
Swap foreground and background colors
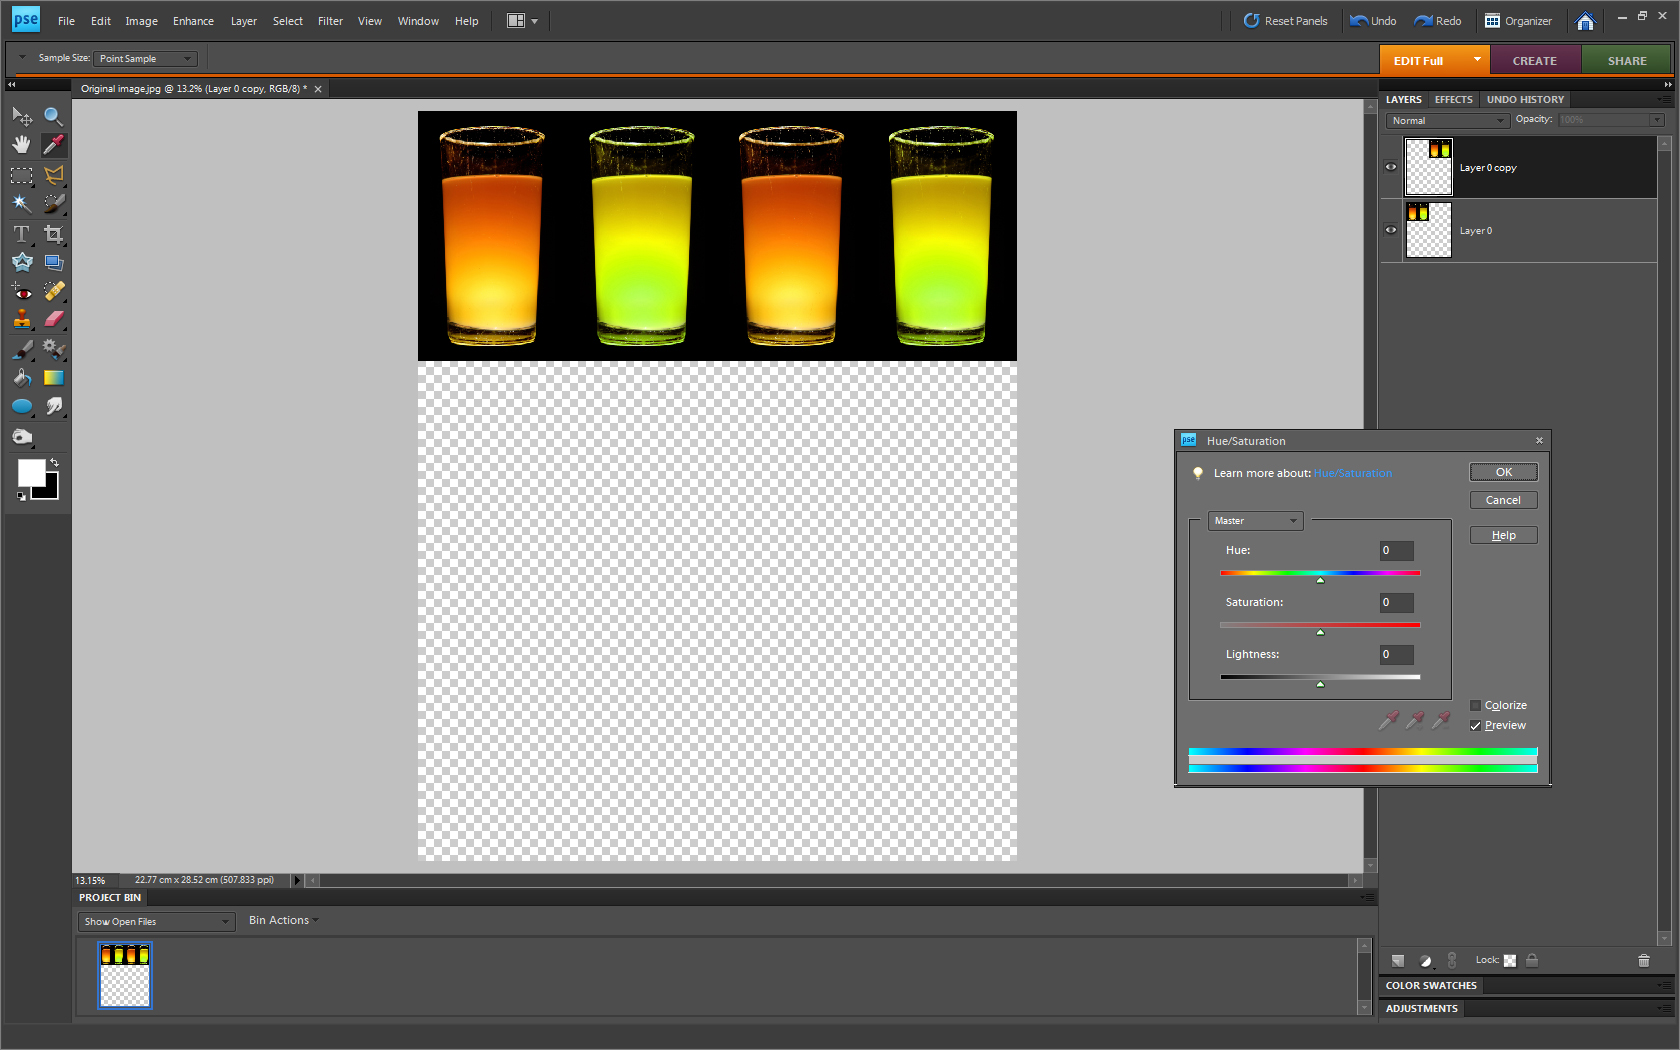click(x=54, y=463)
